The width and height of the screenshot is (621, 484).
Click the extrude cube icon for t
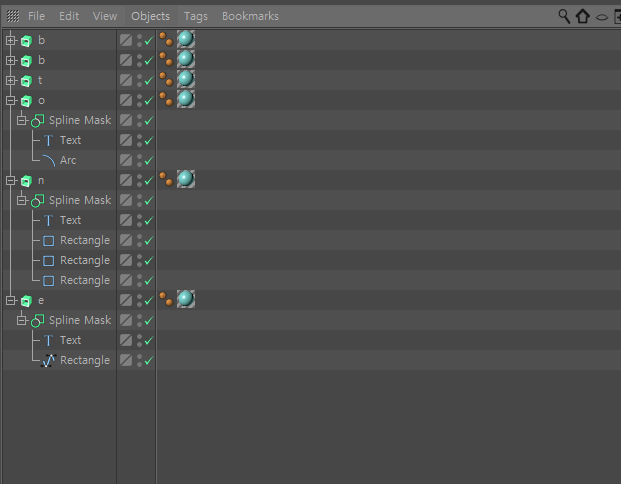[x=27, y=81]
